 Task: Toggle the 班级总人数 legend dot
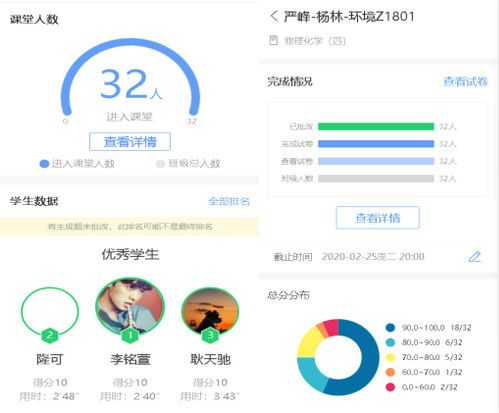[x=161, y=164]
